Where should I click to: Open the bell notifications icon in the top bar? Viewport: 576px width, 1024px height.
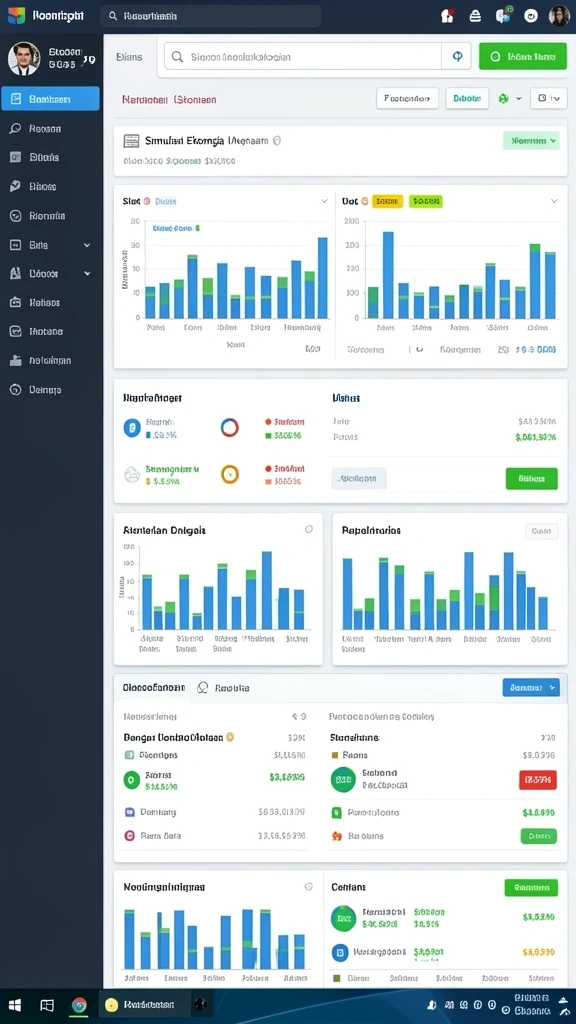tap(475, 16)
